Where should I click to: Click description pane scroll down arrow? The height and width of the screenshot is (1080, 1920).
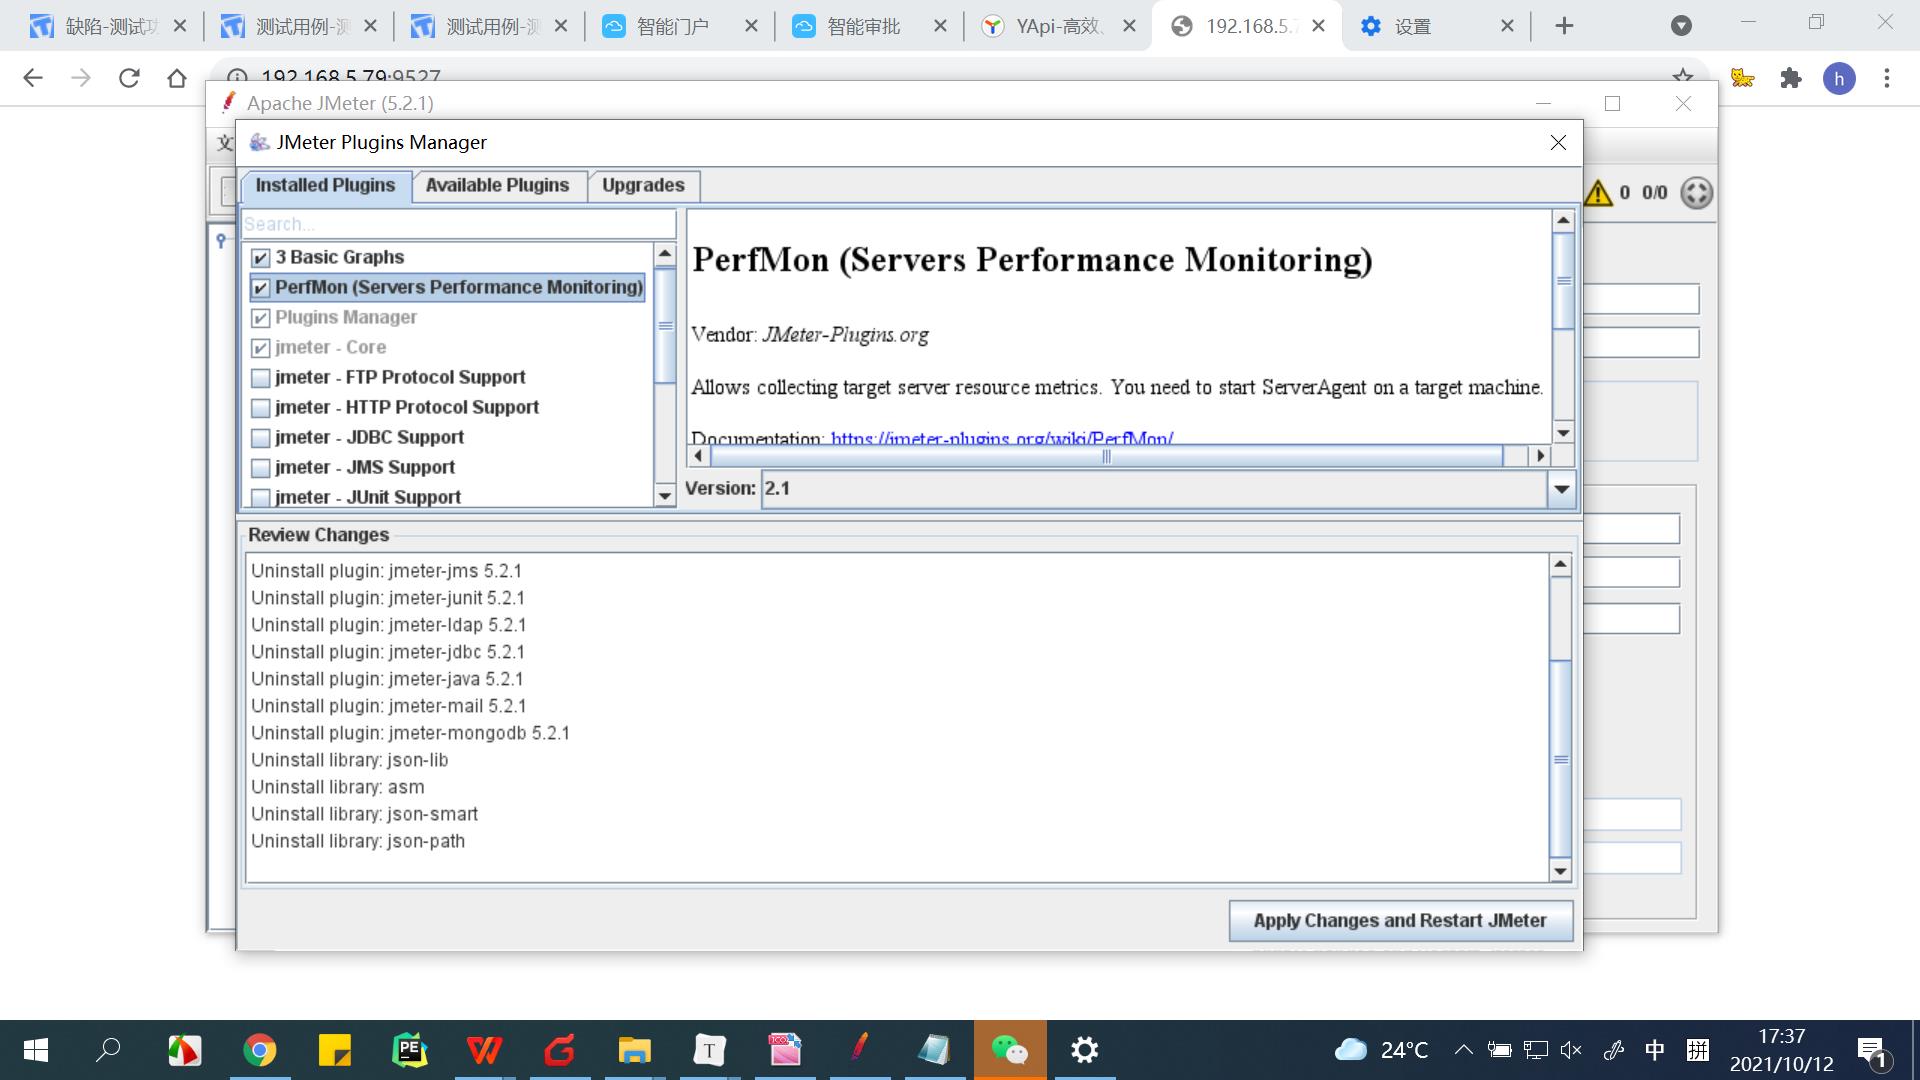(x=1563, y=433)
